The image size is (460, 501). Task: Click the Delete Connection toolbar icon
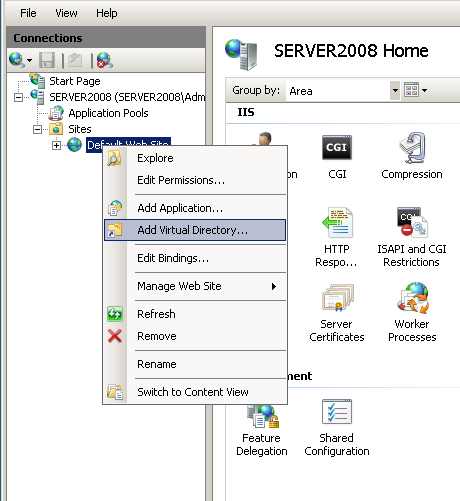click(x=105, y=61)
